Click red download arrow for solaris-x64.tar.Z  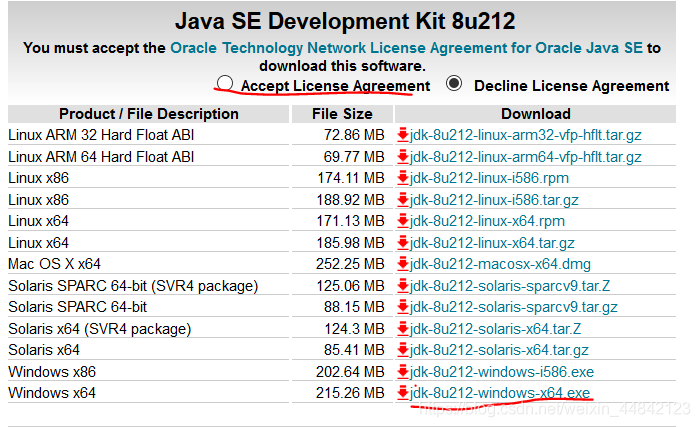pos(403,328)
